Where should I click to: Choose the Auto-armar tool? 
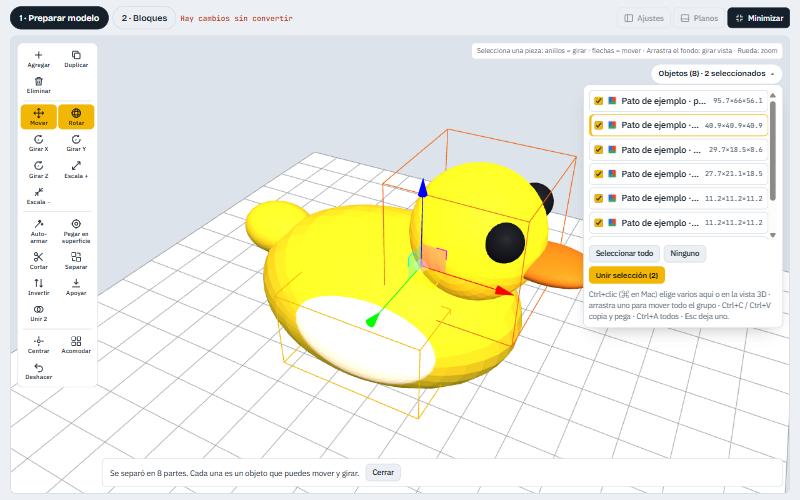coord(38,231)
